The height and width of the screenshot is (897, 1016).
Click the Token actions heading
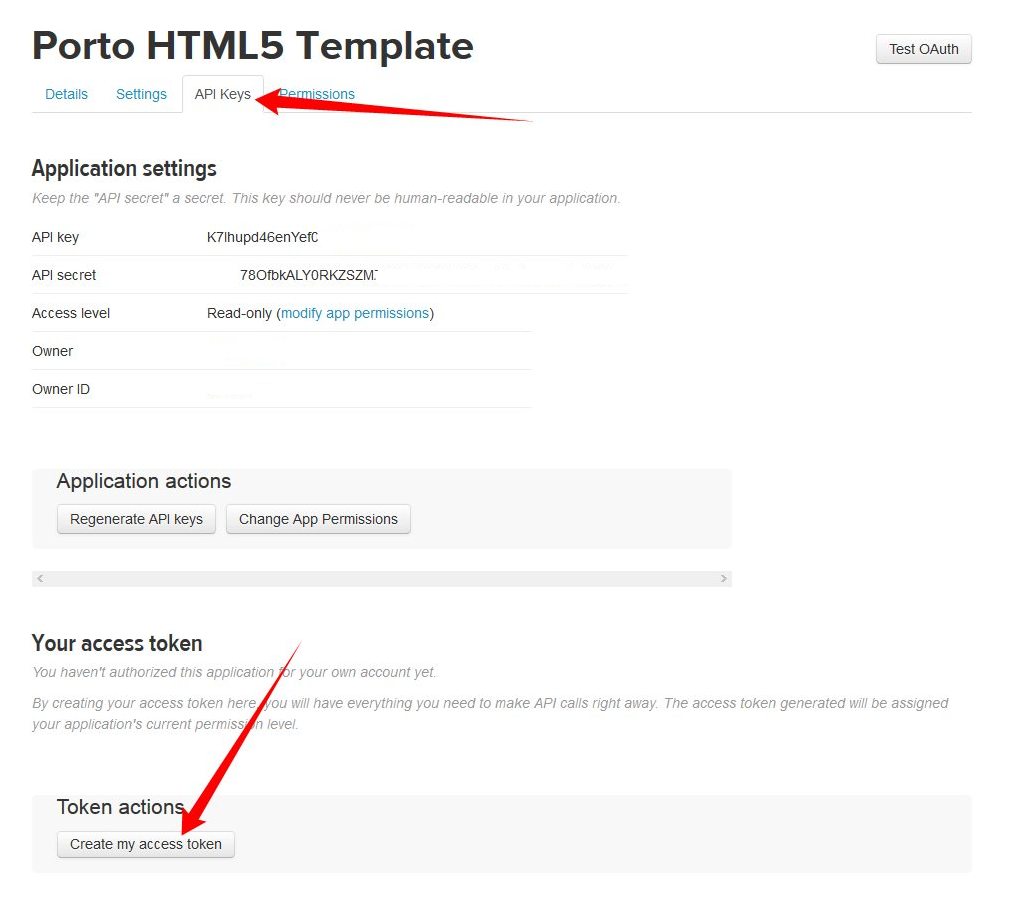(120, 807)
